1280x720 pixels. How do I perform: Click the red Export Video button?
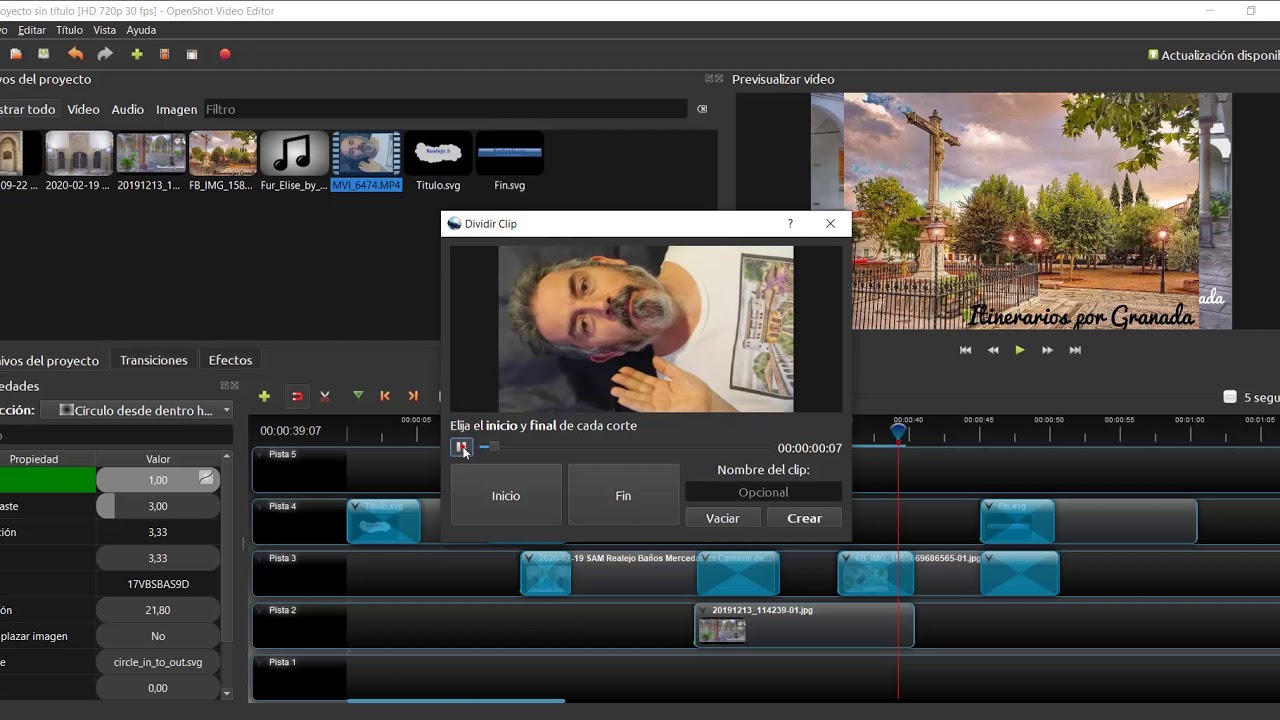click(225, 54)
